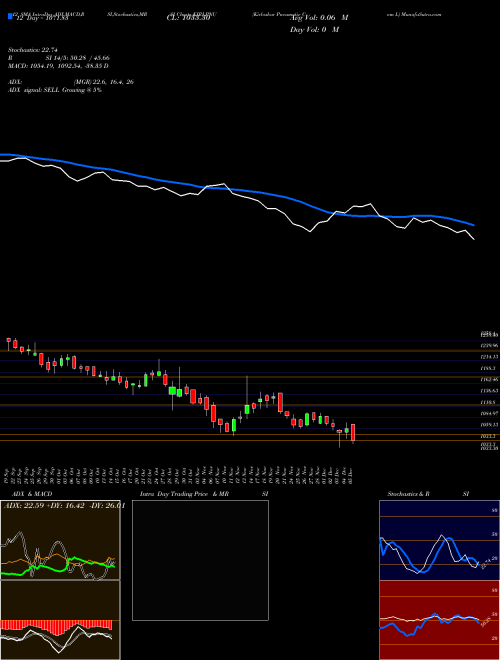Click the 1162.46 price axis label

coord(490,380)
